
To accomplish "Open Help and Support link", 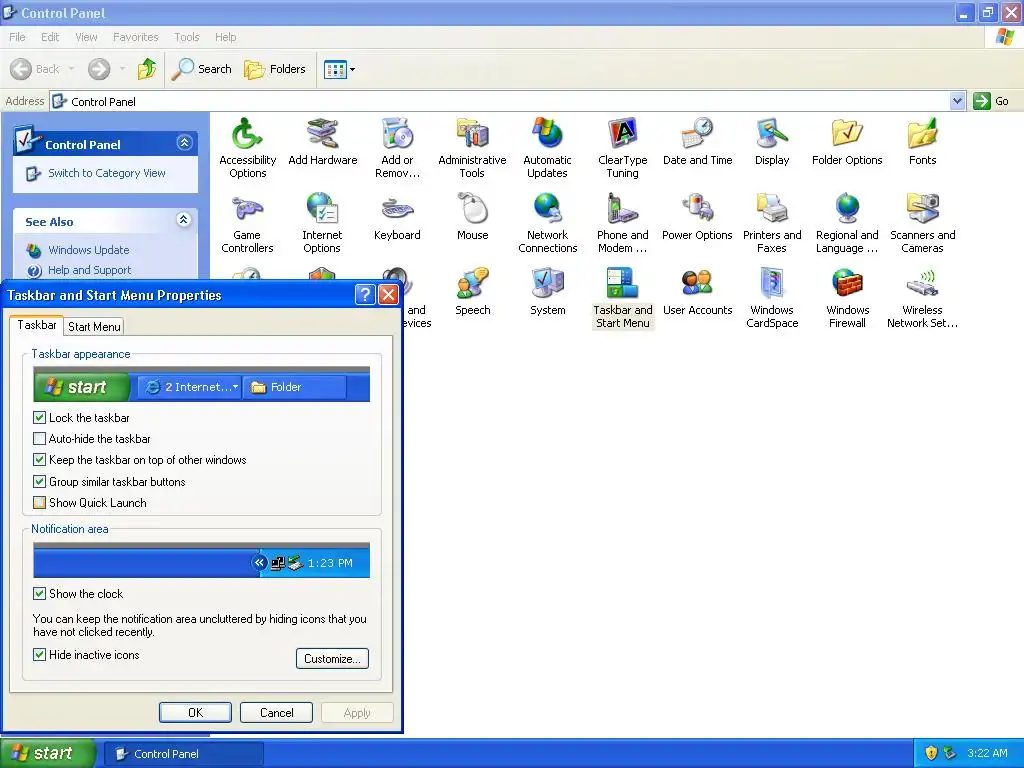I will 89,270.
